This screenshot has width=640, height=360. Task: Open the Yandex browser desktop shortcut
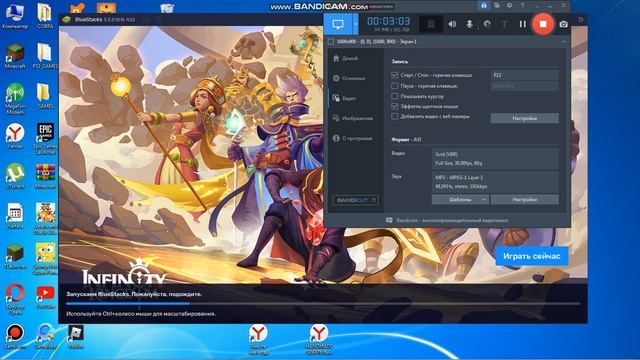15,136
